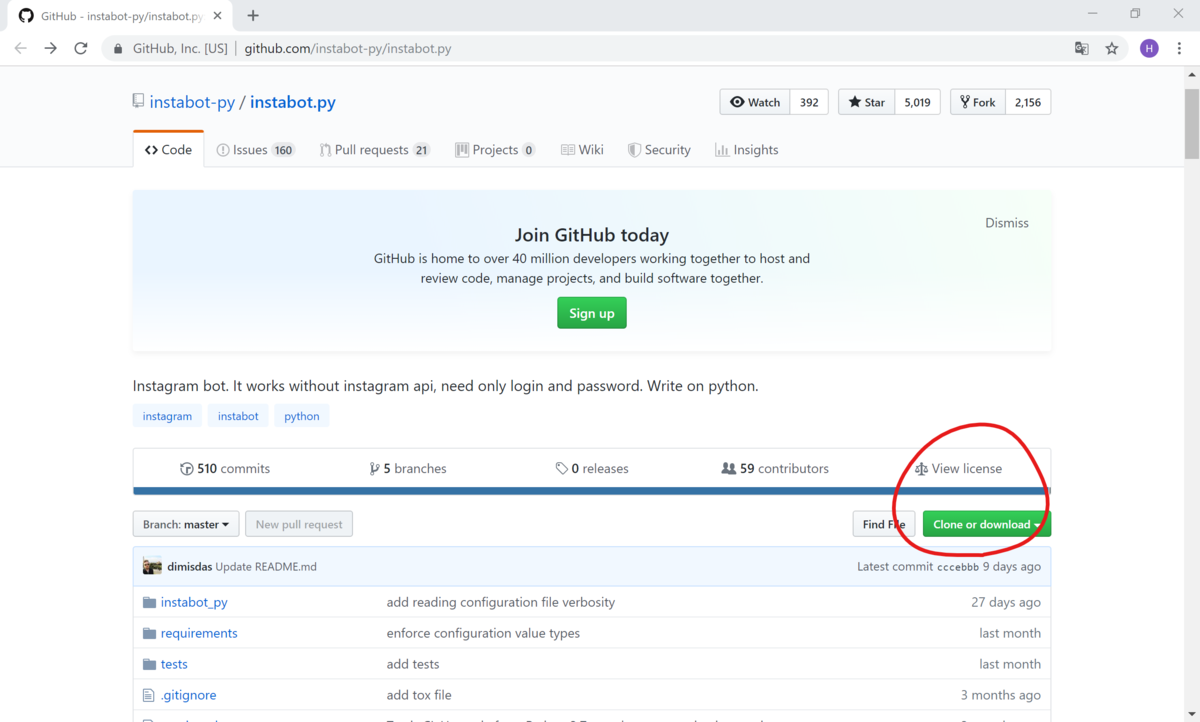Click the dimisdas author avatar

point(152,566)
